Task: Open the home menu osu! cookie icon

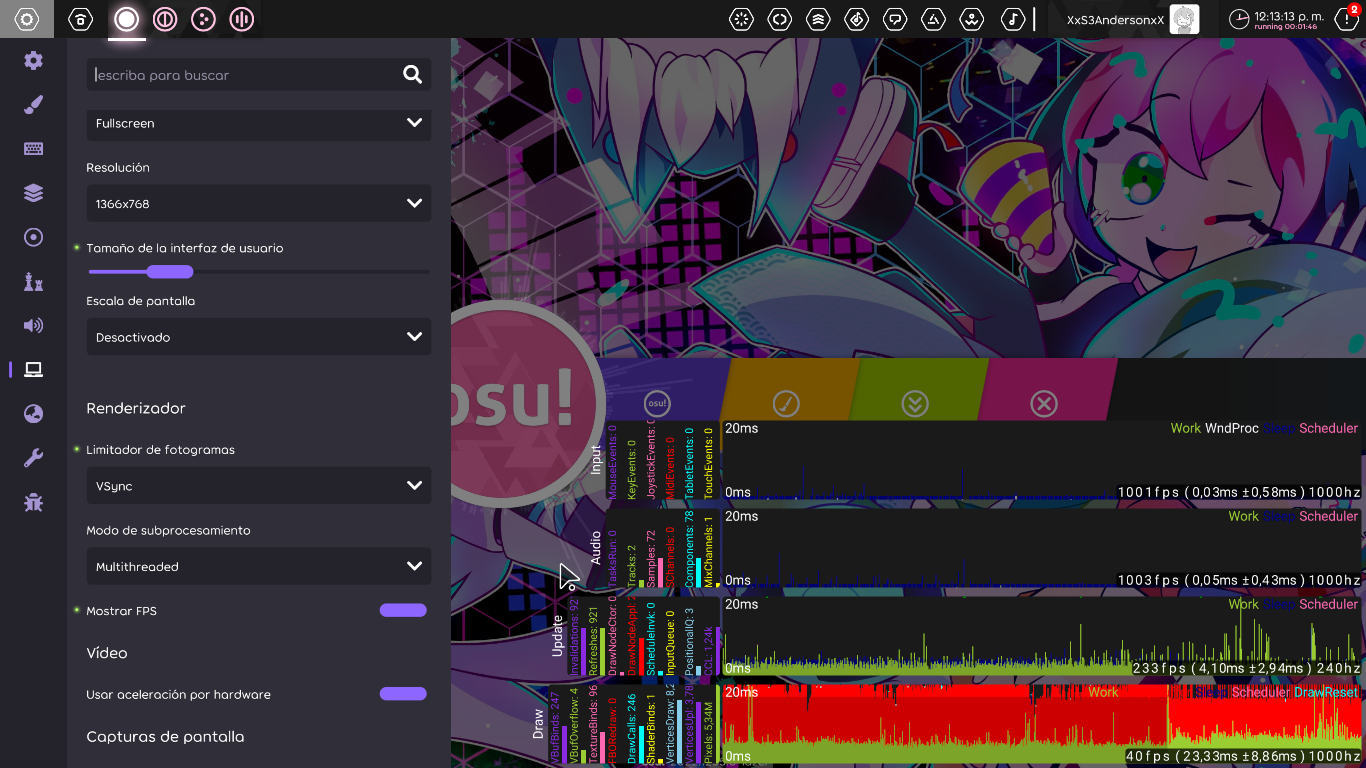Action: click(x=81, y=18)
